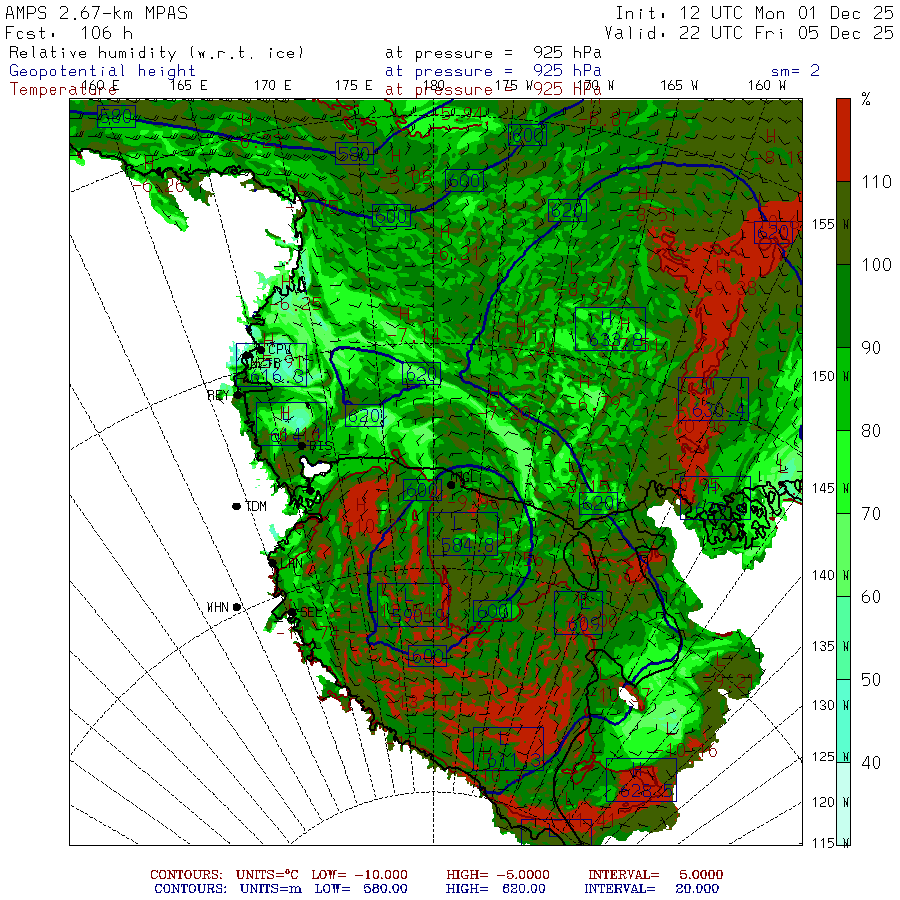Click the olive 100–110% legend swatch
The image size is (900, 900).
click(x=843, y=223)
